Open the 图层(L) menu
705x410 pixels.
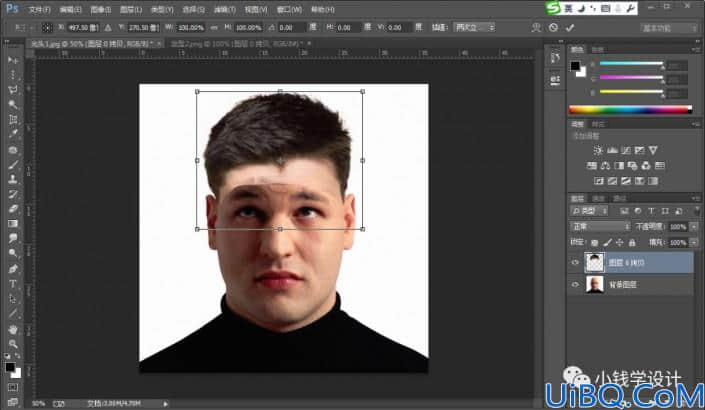click(x=131, y=9)
